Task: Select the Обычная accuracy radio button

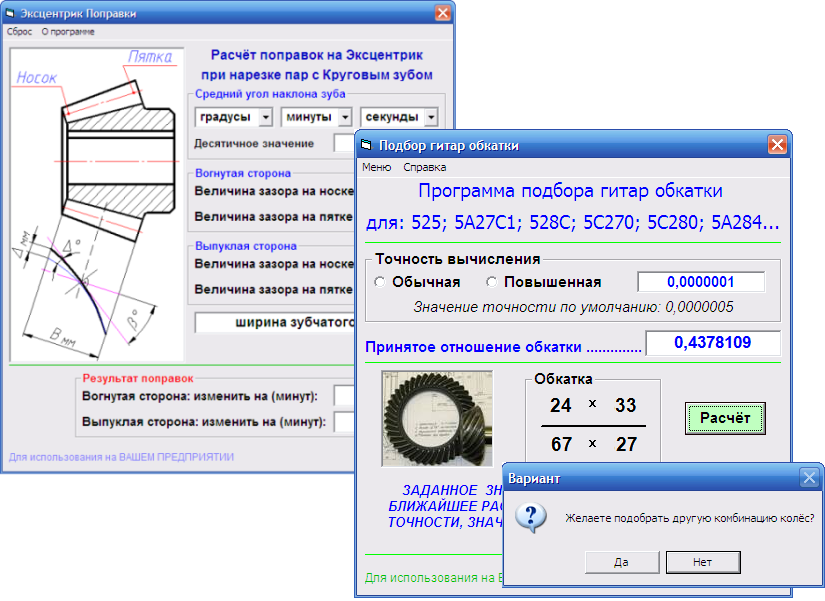Action: point(380,282)
